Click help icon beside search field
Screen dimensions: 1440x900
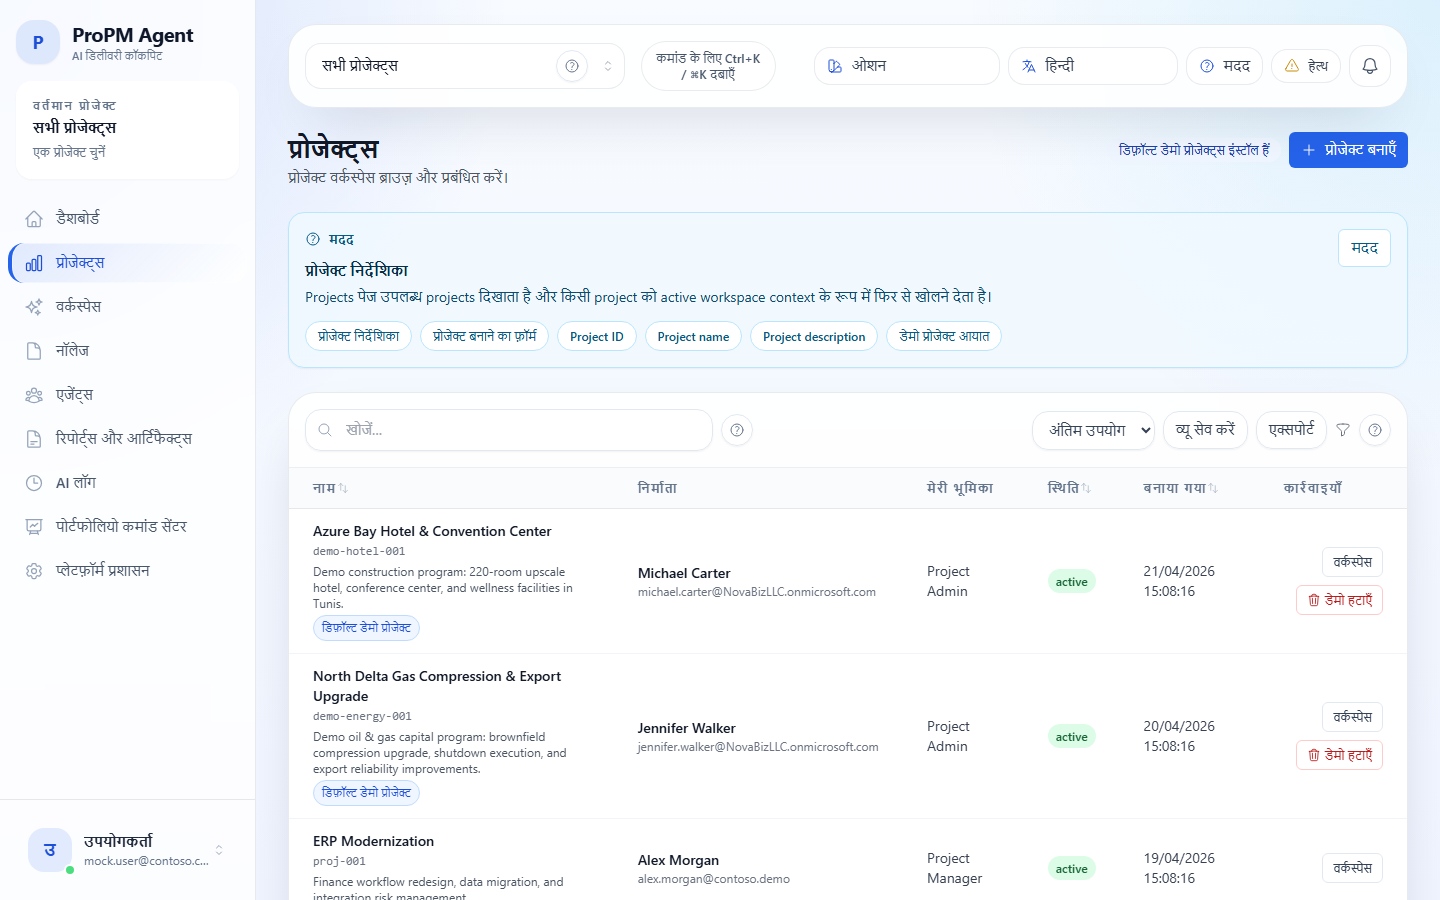(737, 430)
